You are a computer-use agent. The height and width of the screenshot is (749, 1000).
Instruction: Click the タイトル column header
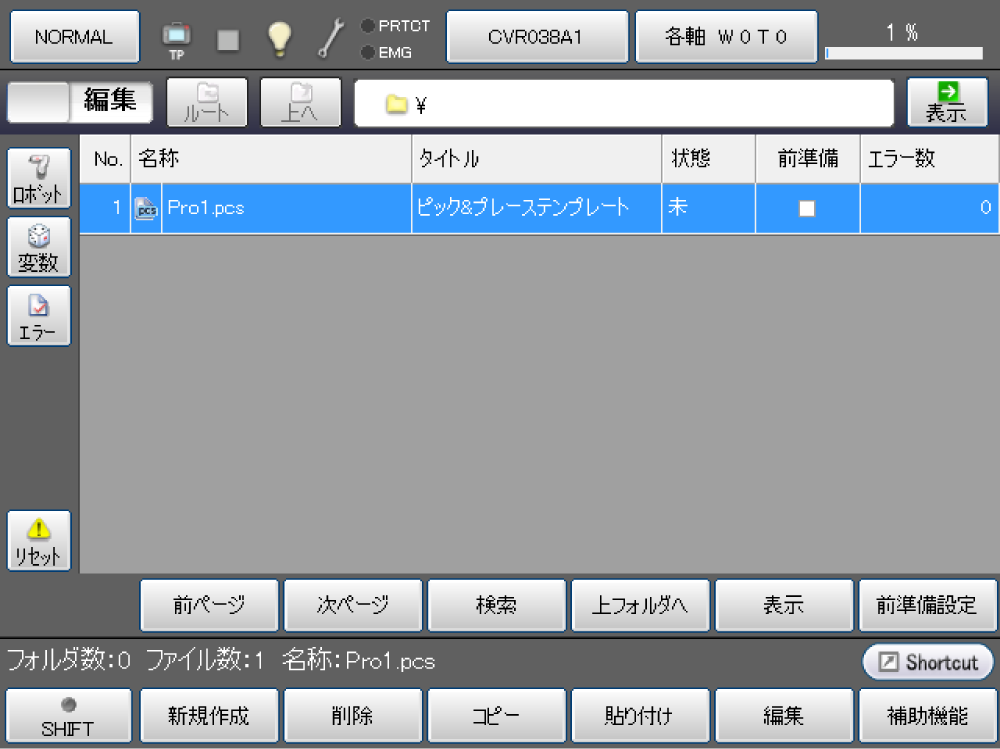pos(535,159)
